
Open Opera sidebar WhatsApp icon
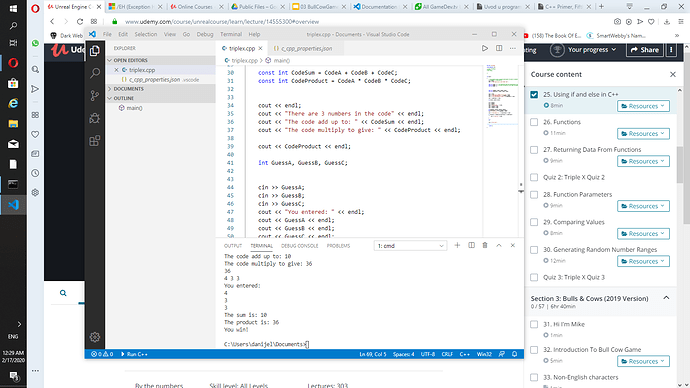point(35,43)
